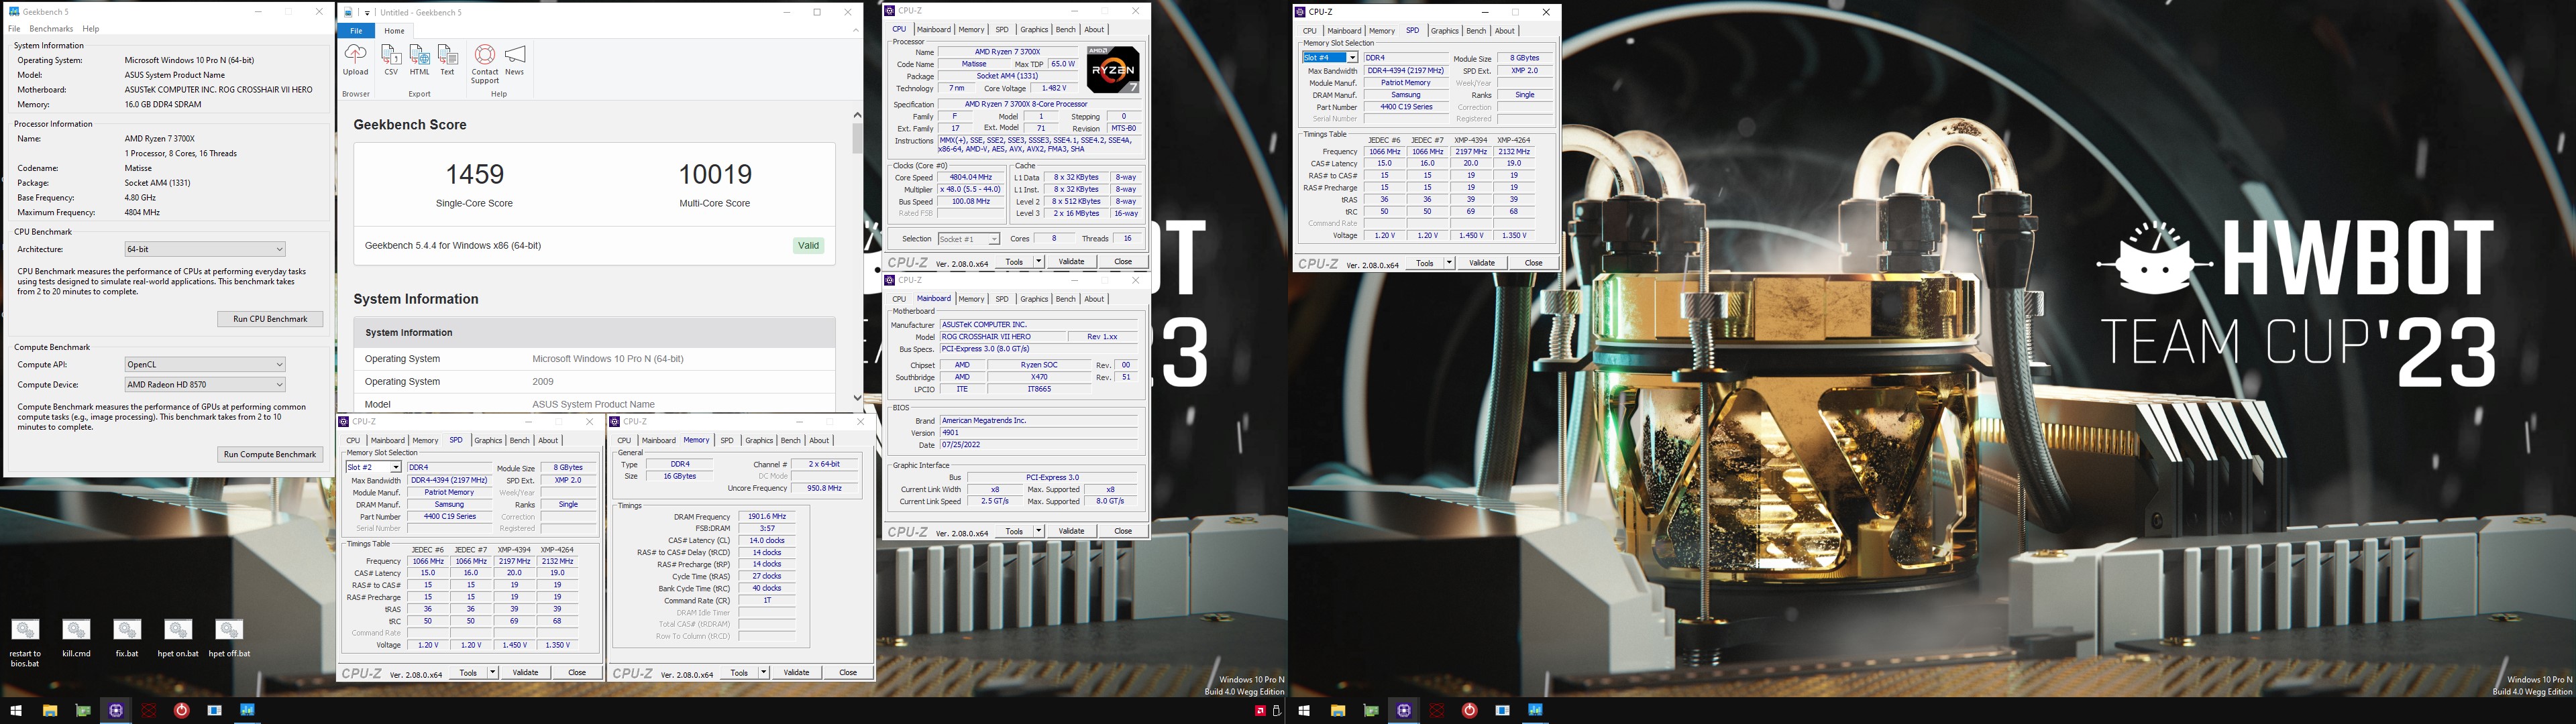The height and width of the screenshot is (724, 2576).
Task: Select the kill.cmd desktop icon
Action: pyautogui.click(x=76, y=637)
